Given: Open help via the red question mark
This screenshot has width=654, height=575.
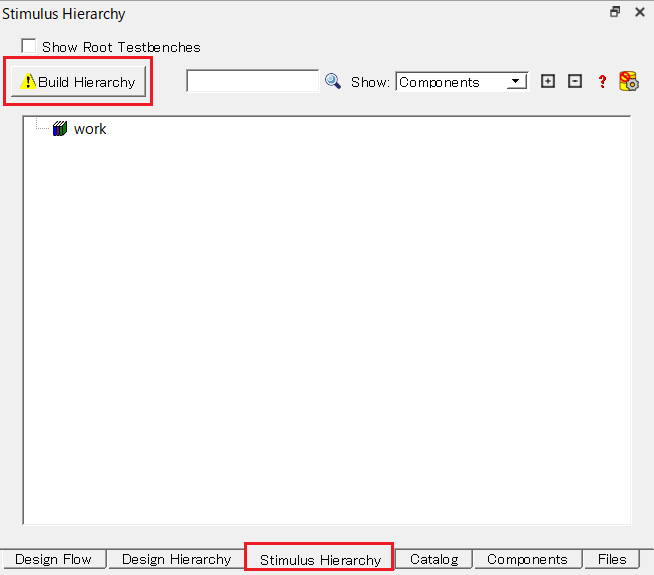Looking at the screenshot, I should 602,82.
